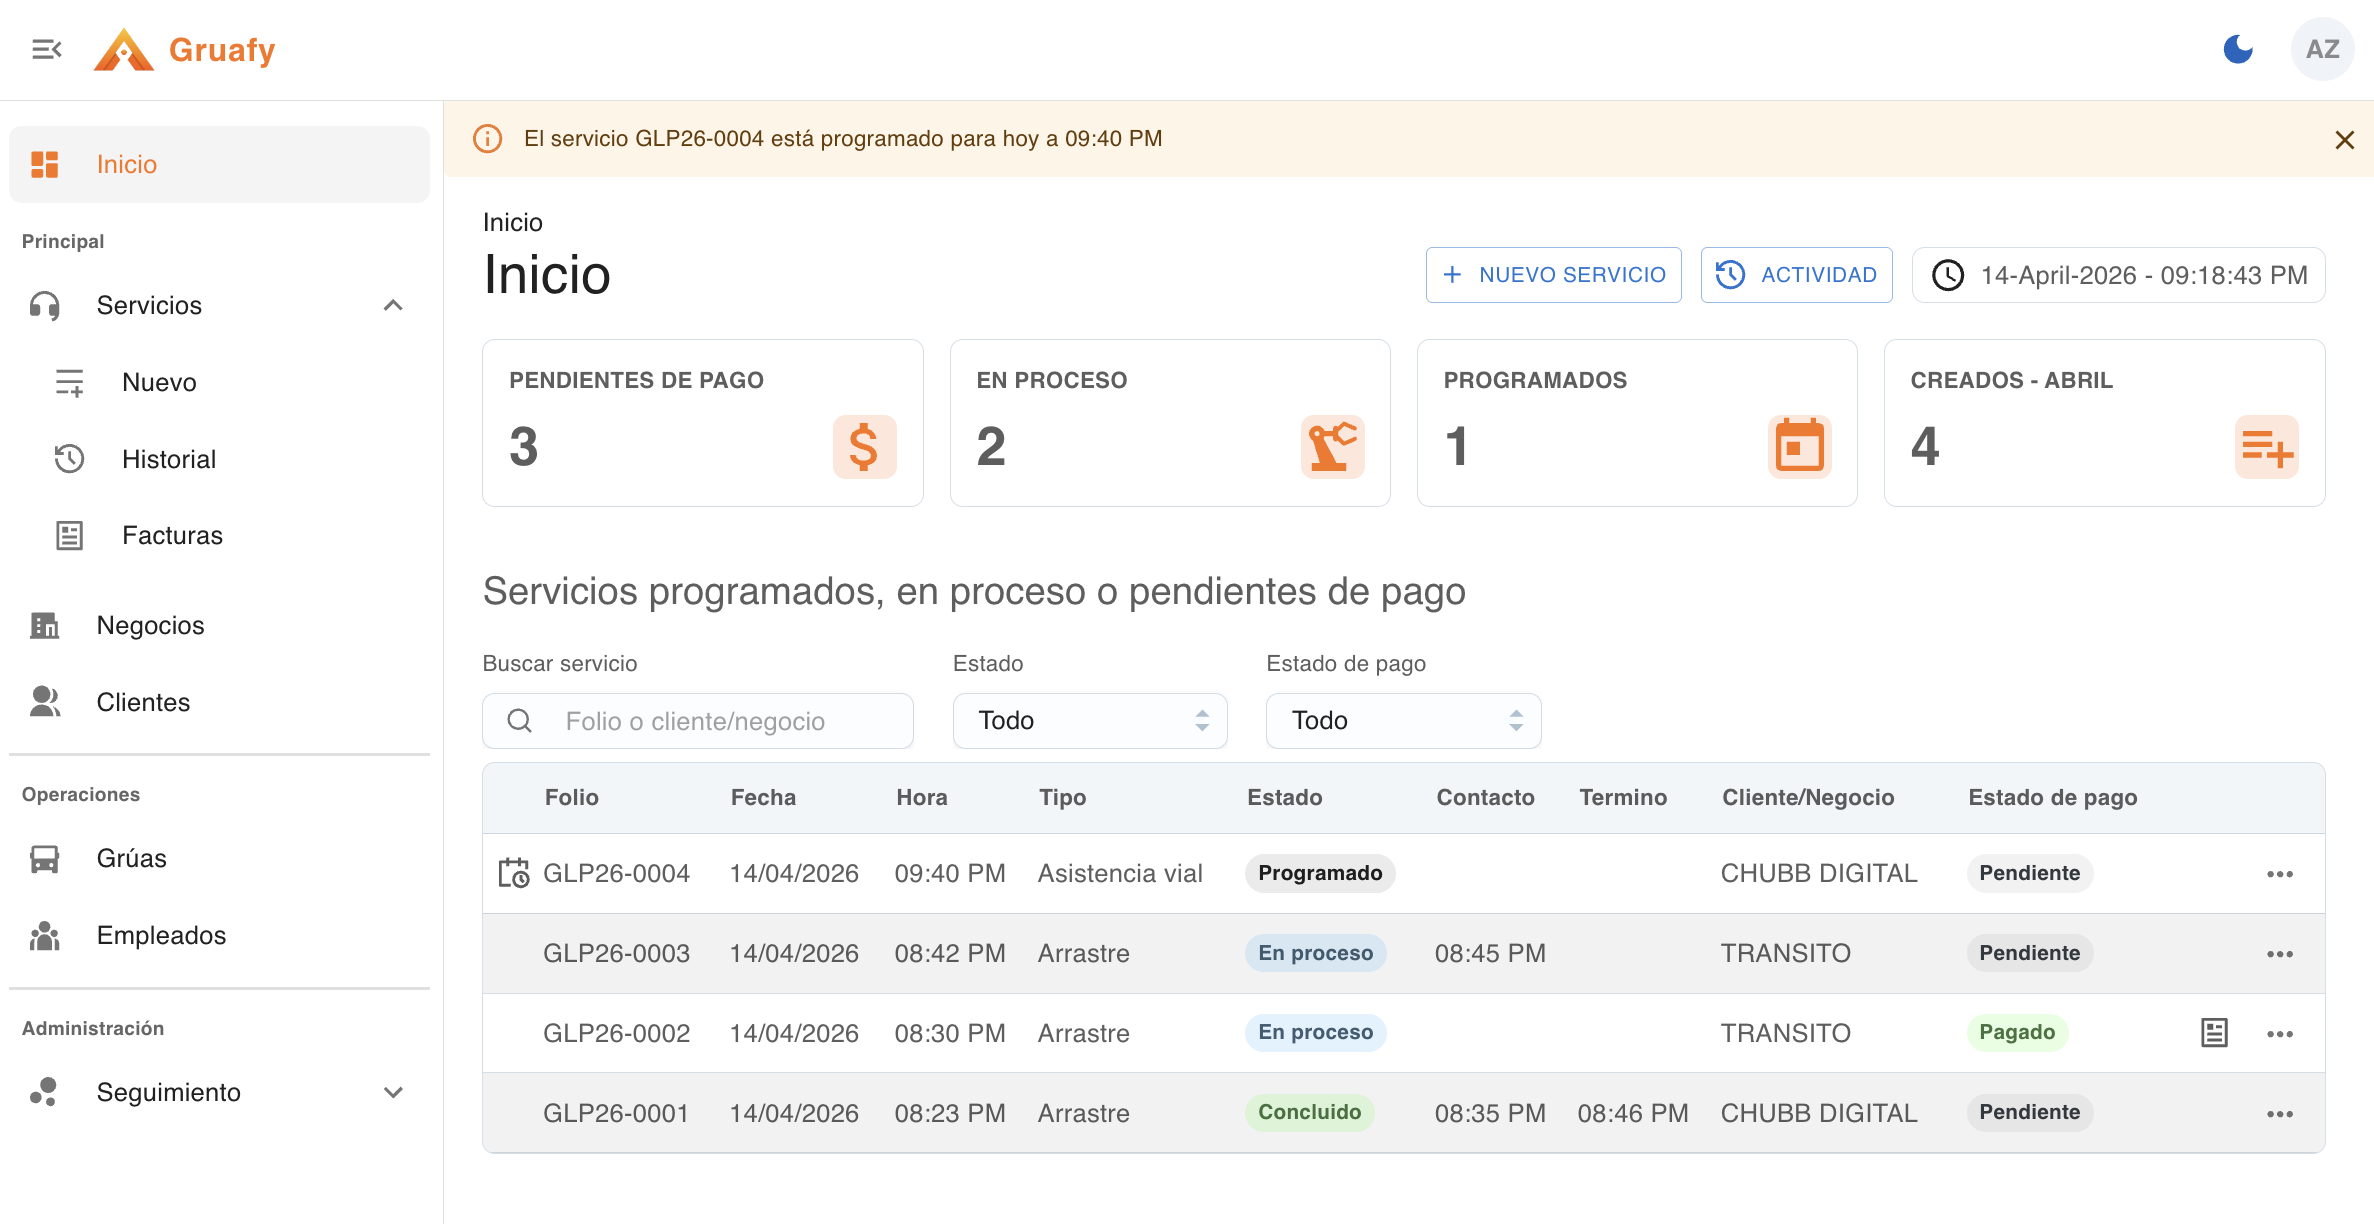Image resolution: width=2374 pixels, height=1224 pixels.
Task: Click the Gruafy logo
Action: click(x=185, y=49)
